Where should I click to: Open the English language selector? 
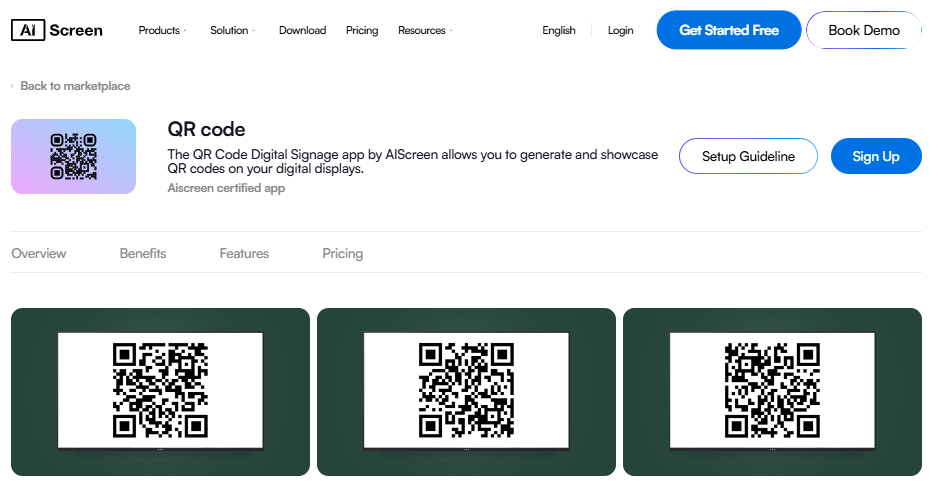(x=559, y=30)
